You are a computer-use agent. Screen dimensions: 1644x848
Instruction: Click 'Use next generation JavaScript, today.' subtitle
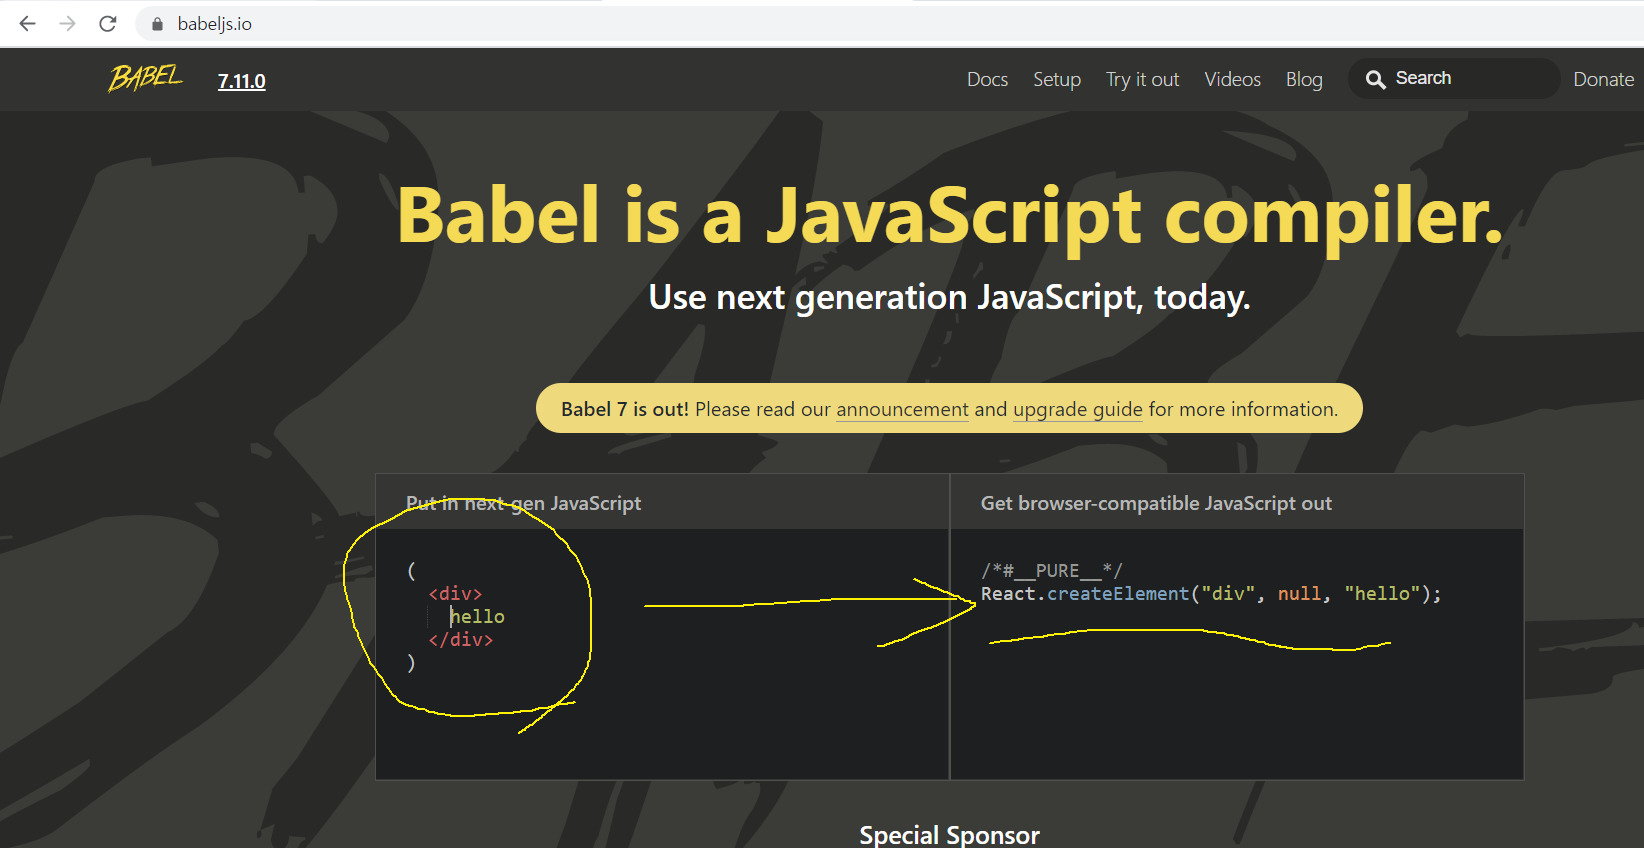[x=949, y=297]
